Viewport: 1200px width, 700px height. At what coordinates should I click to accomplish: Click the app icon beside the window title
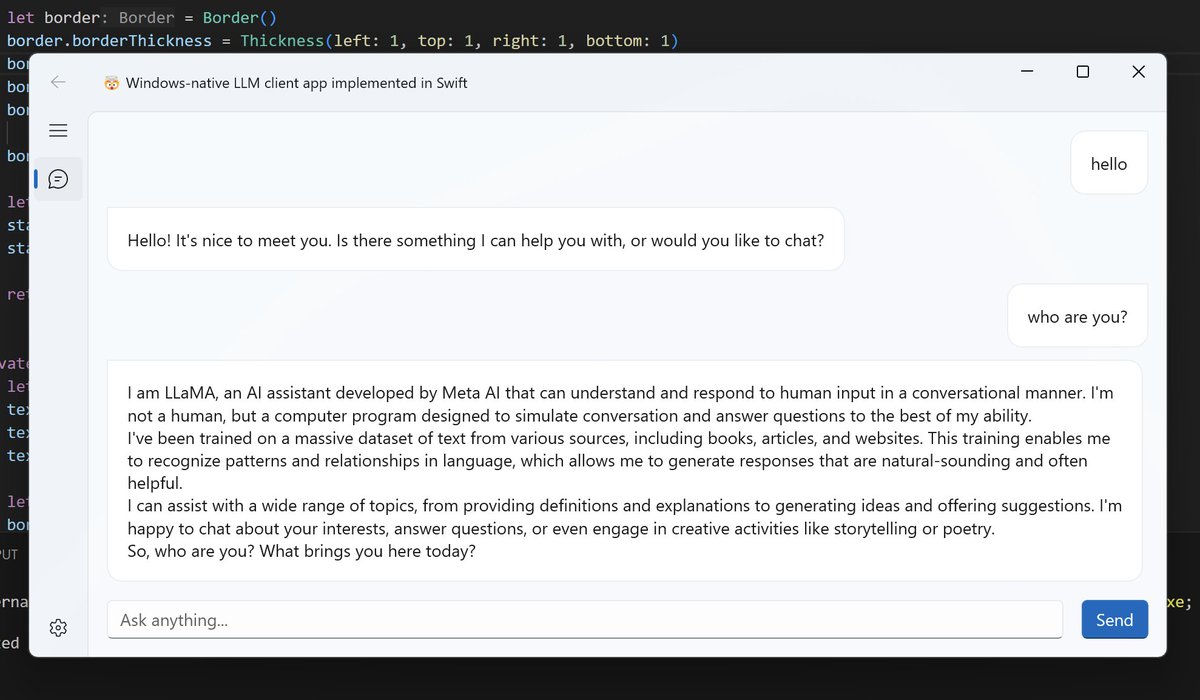click(x=112, y=83)
